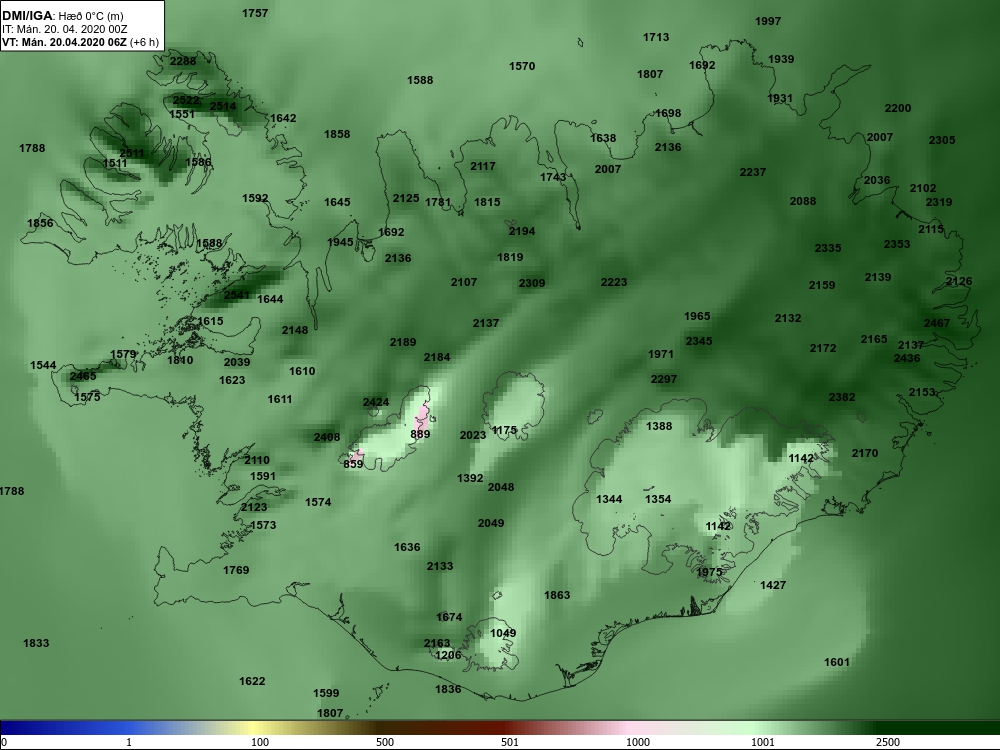Click the legend label "100"

coord(260,742)
